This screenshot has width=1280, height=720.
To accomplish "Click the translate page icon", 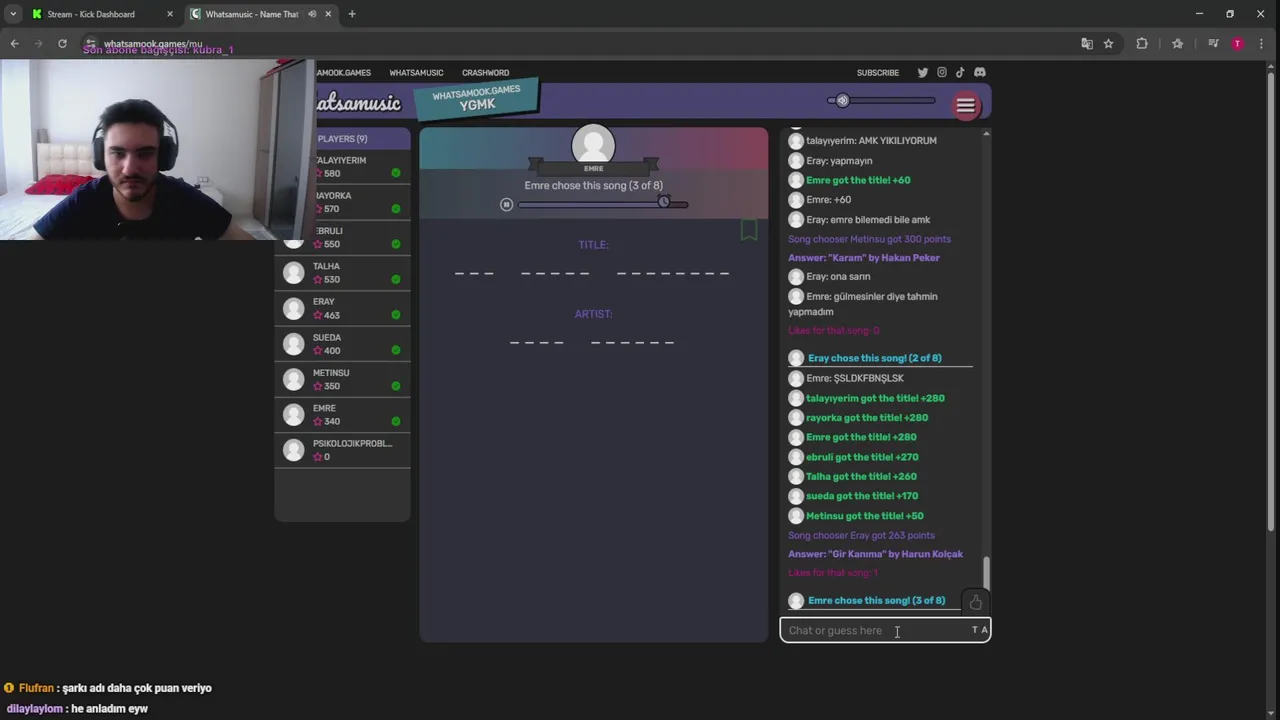I will point(1087,44).
